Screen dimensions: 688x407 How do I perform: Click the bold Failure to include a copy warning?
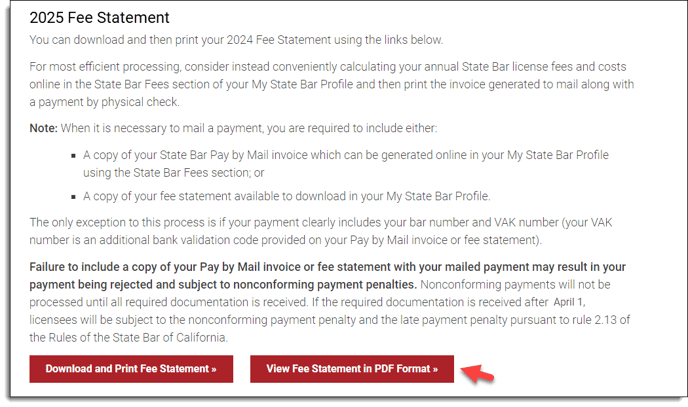click(327, 275)
